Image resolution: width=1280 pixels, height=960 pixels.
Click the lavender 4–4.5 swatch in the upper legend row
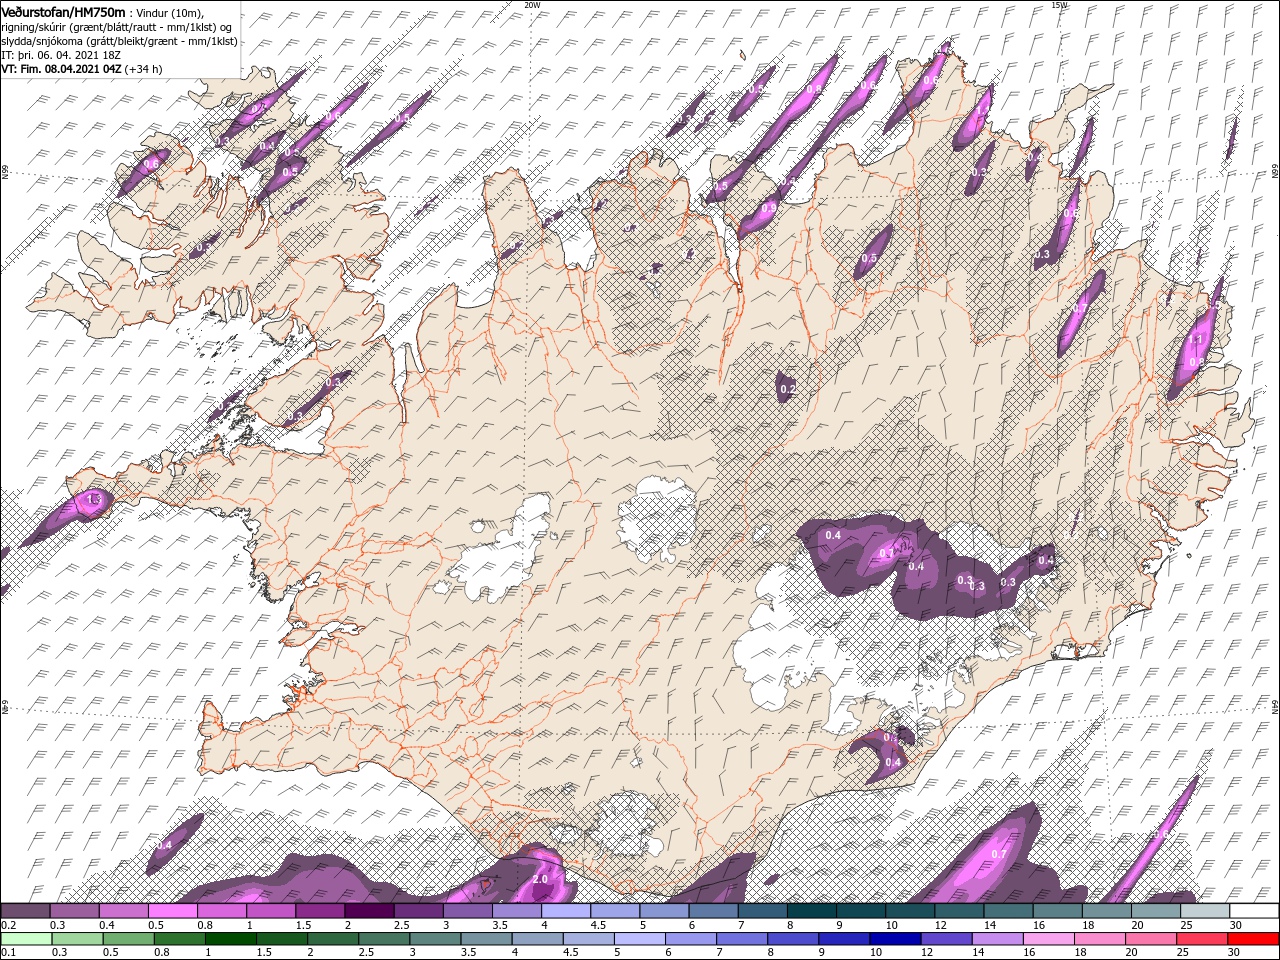pos(566,911)
